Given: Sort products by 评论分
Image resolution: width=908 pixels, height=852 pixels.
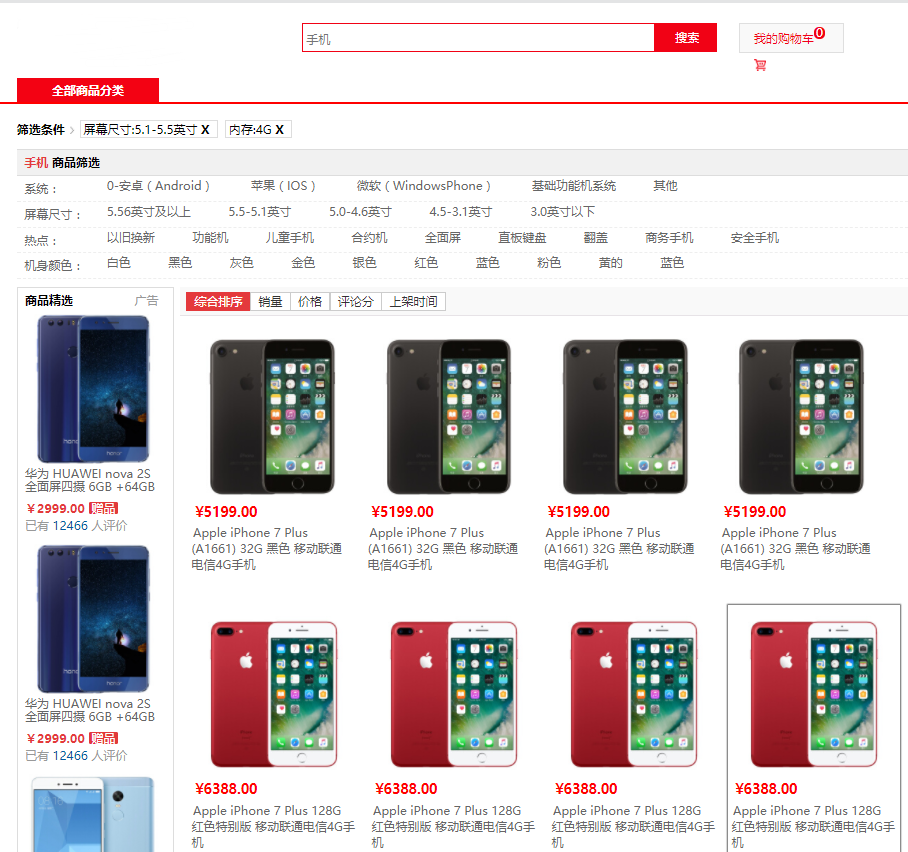Looking at the screenshot, I should click(x=356, y=302).
